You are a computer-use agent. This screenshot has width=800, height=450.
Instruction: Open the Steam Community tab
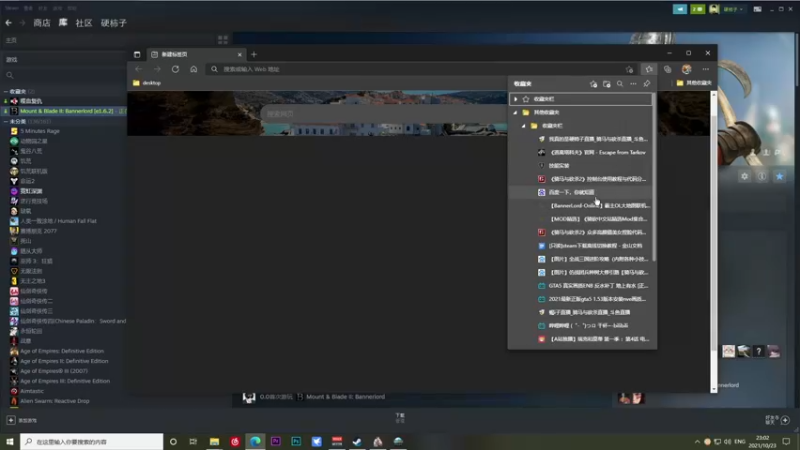[84, 22]
